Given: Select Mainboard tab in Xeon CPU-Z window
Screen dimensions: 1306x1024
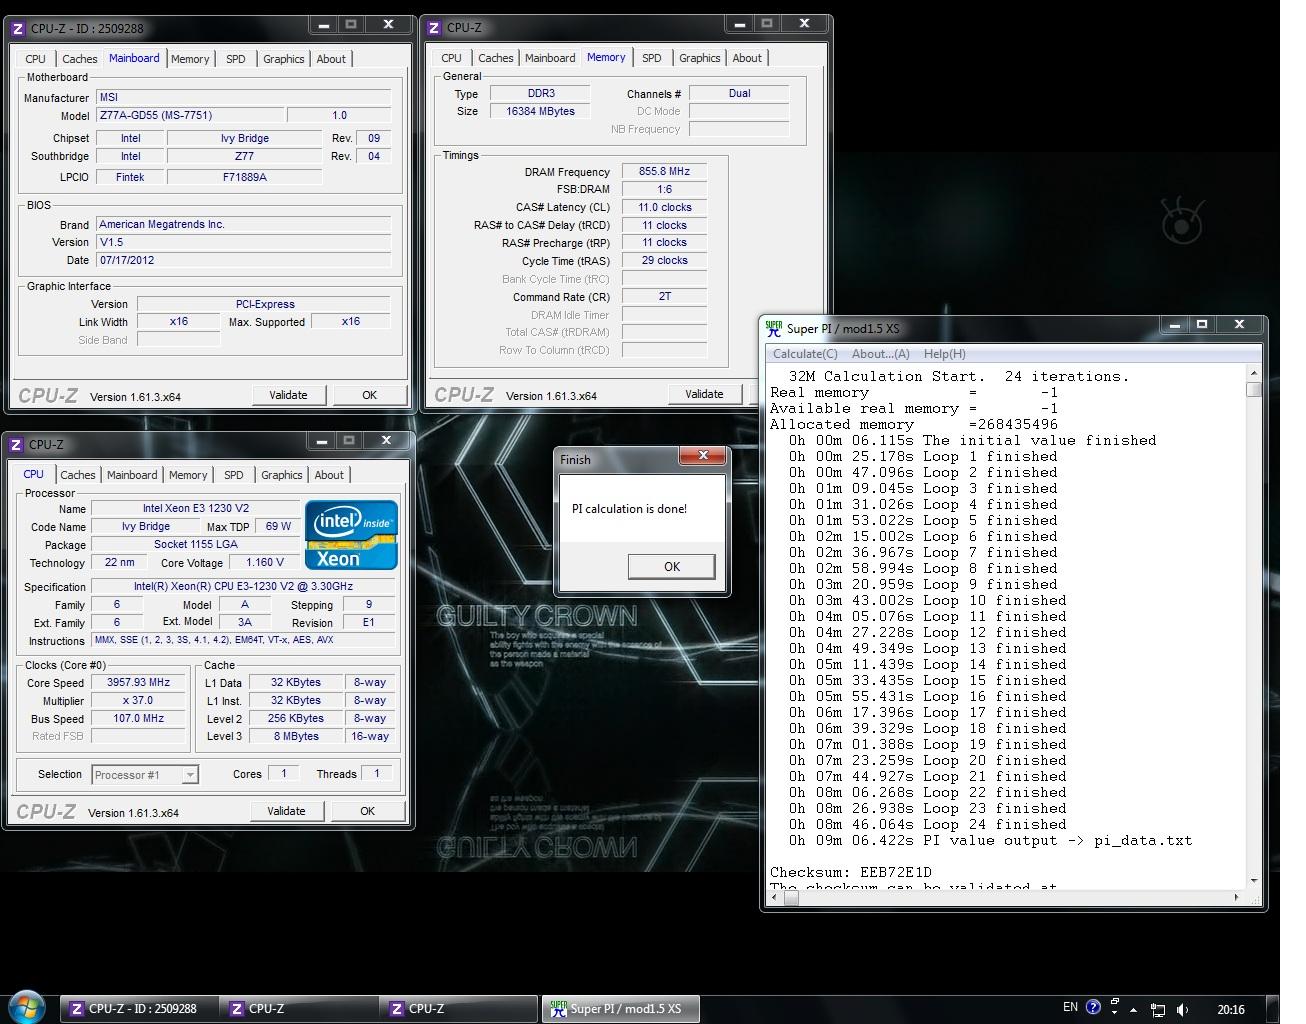Looking at the screenshot, I should pos(132,475).
